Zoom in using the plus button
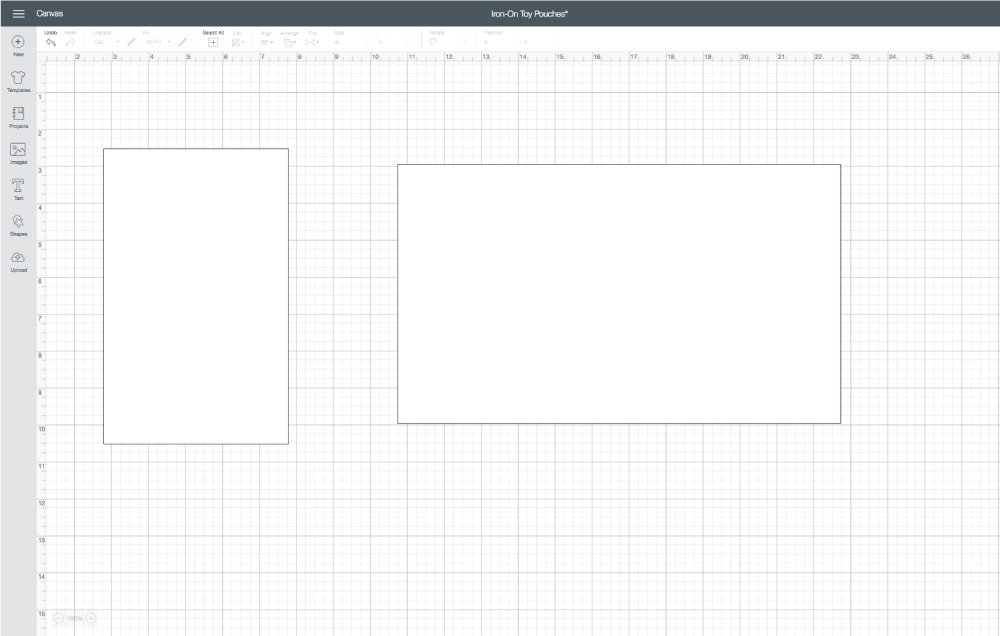This screenshot has width=1000, height=636. point(91,618)
